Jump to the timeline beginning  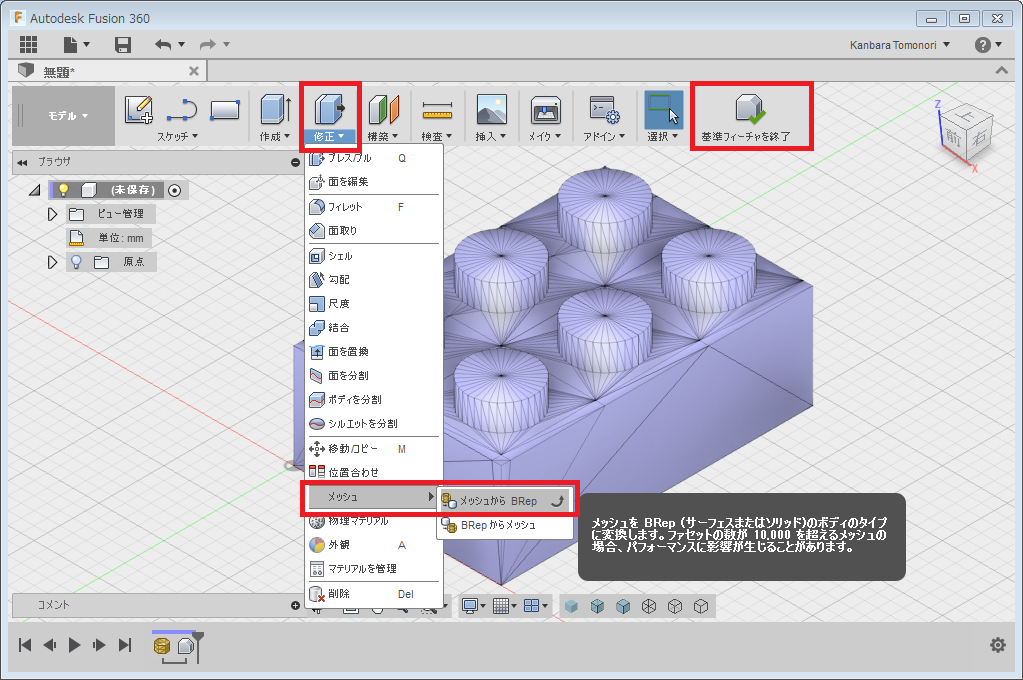(25, 645)
